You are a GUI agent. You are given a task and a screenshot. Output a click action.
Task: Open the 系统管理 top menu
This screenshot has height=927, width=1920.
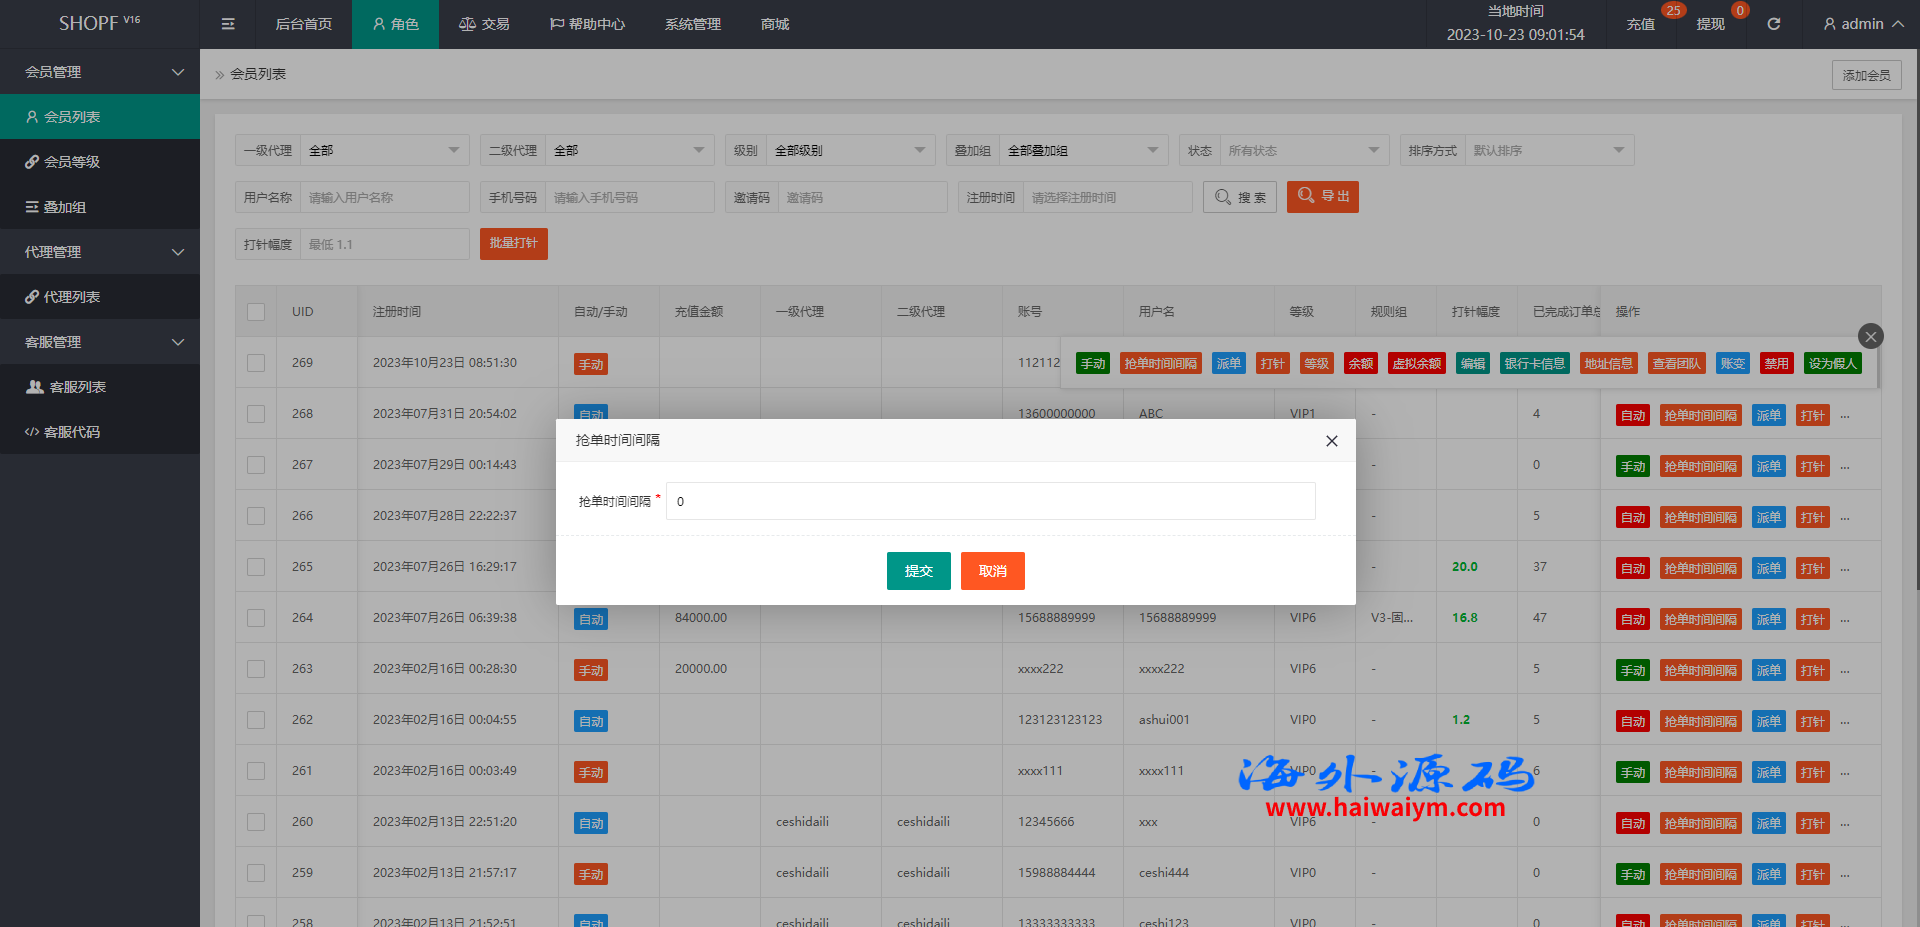(692, 24)
